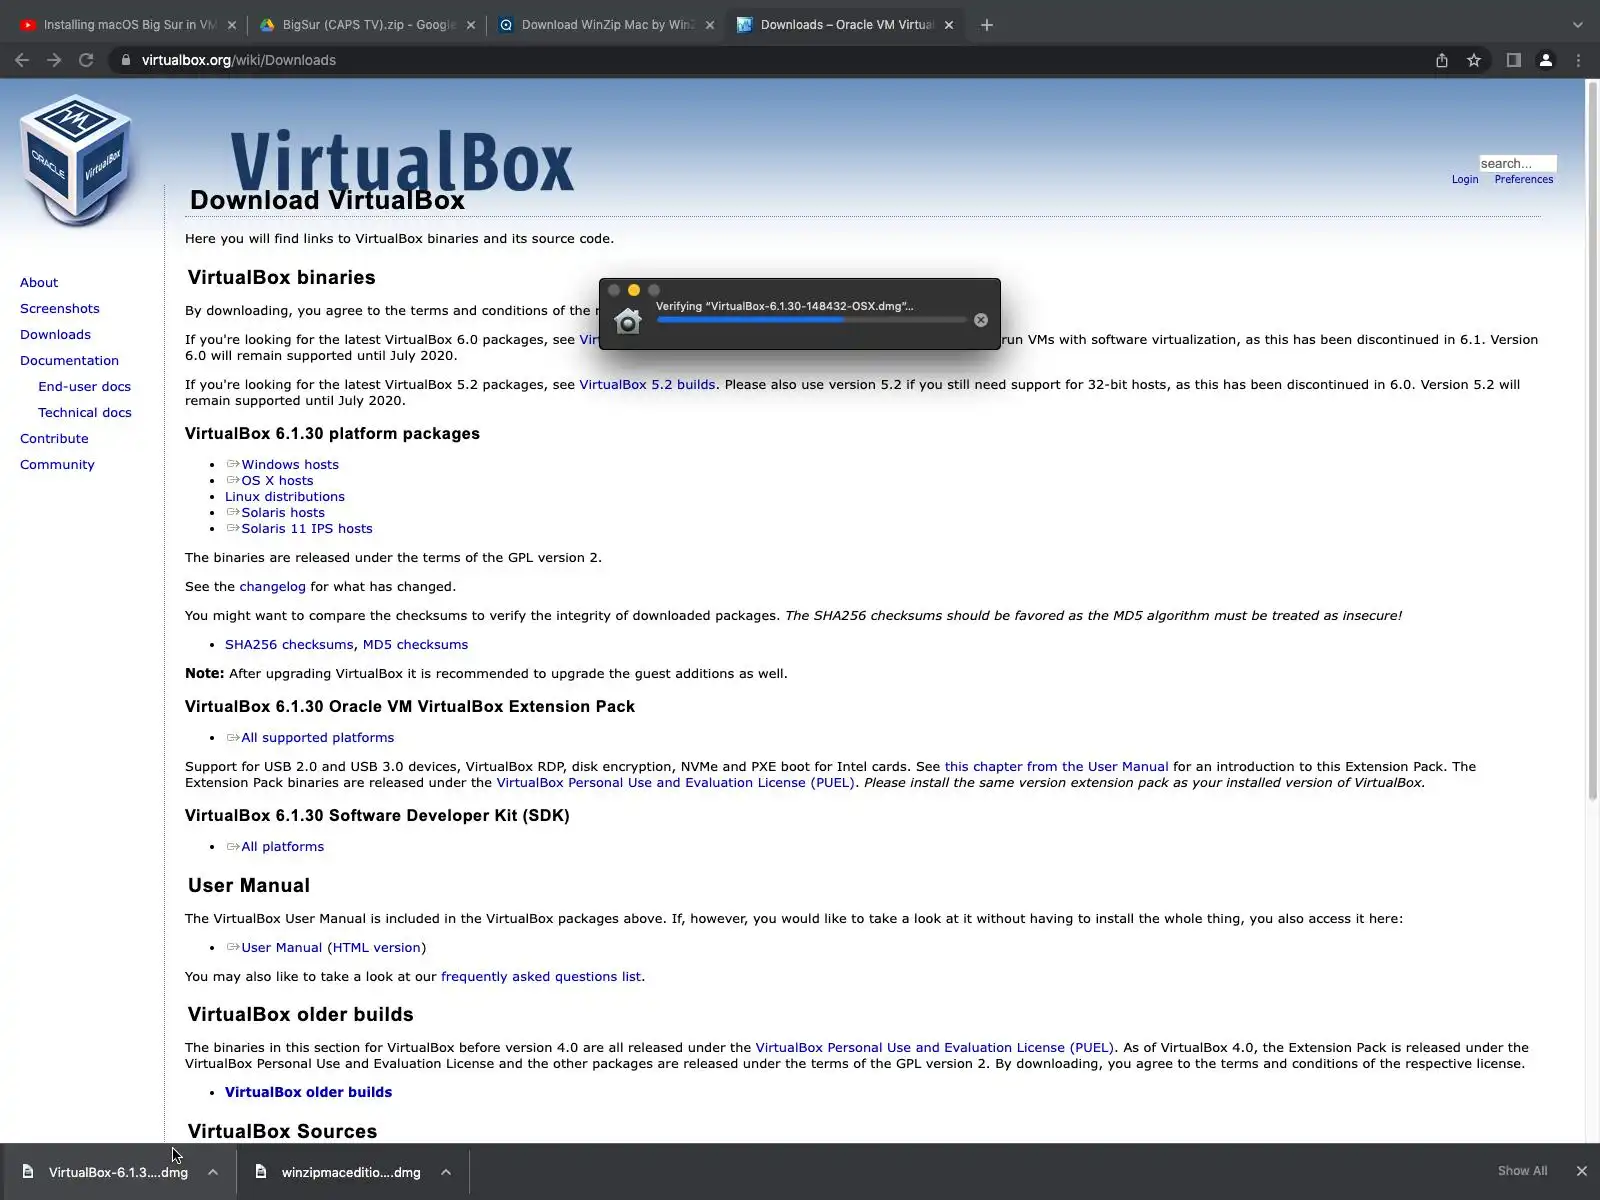Open MD5 checksums link

415,645
